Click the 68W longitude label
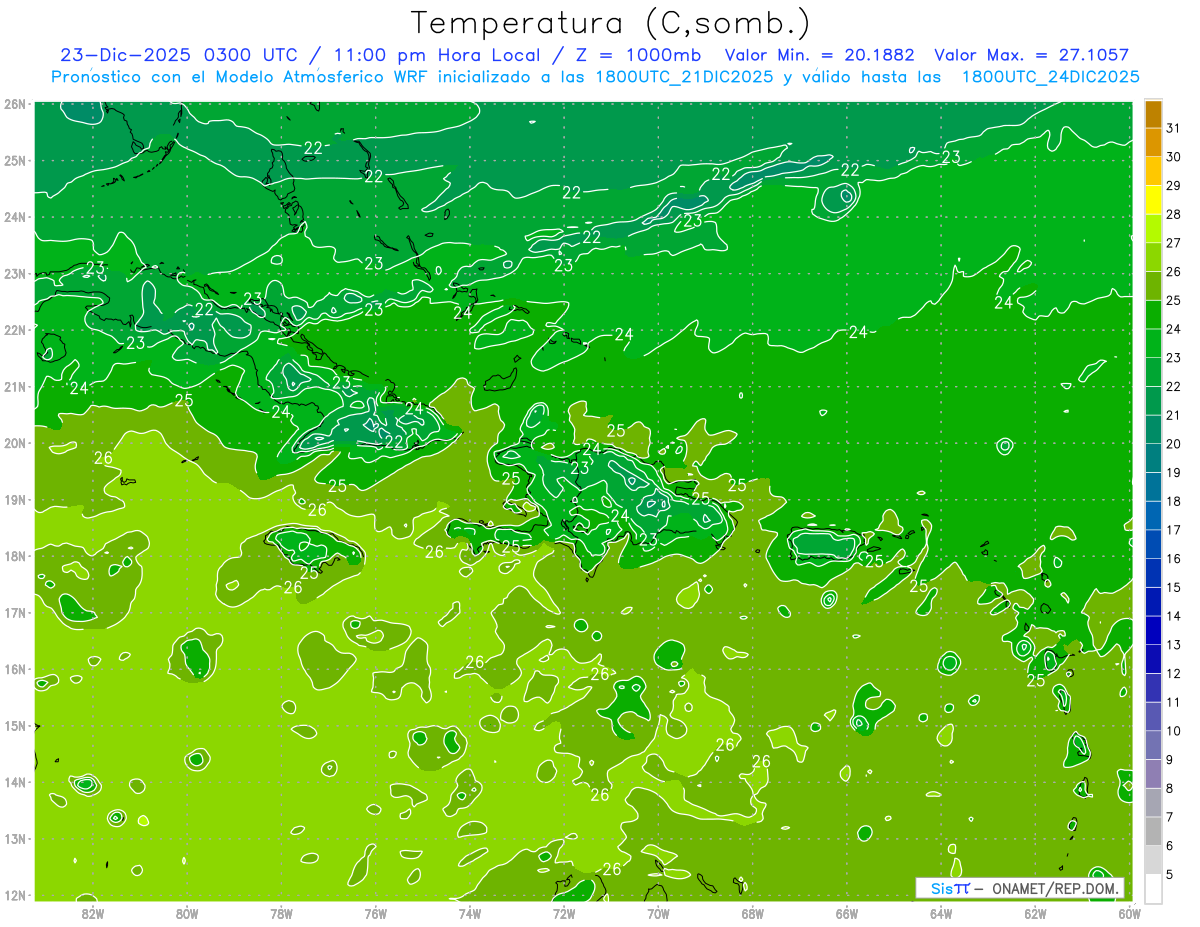 [752, 912]
